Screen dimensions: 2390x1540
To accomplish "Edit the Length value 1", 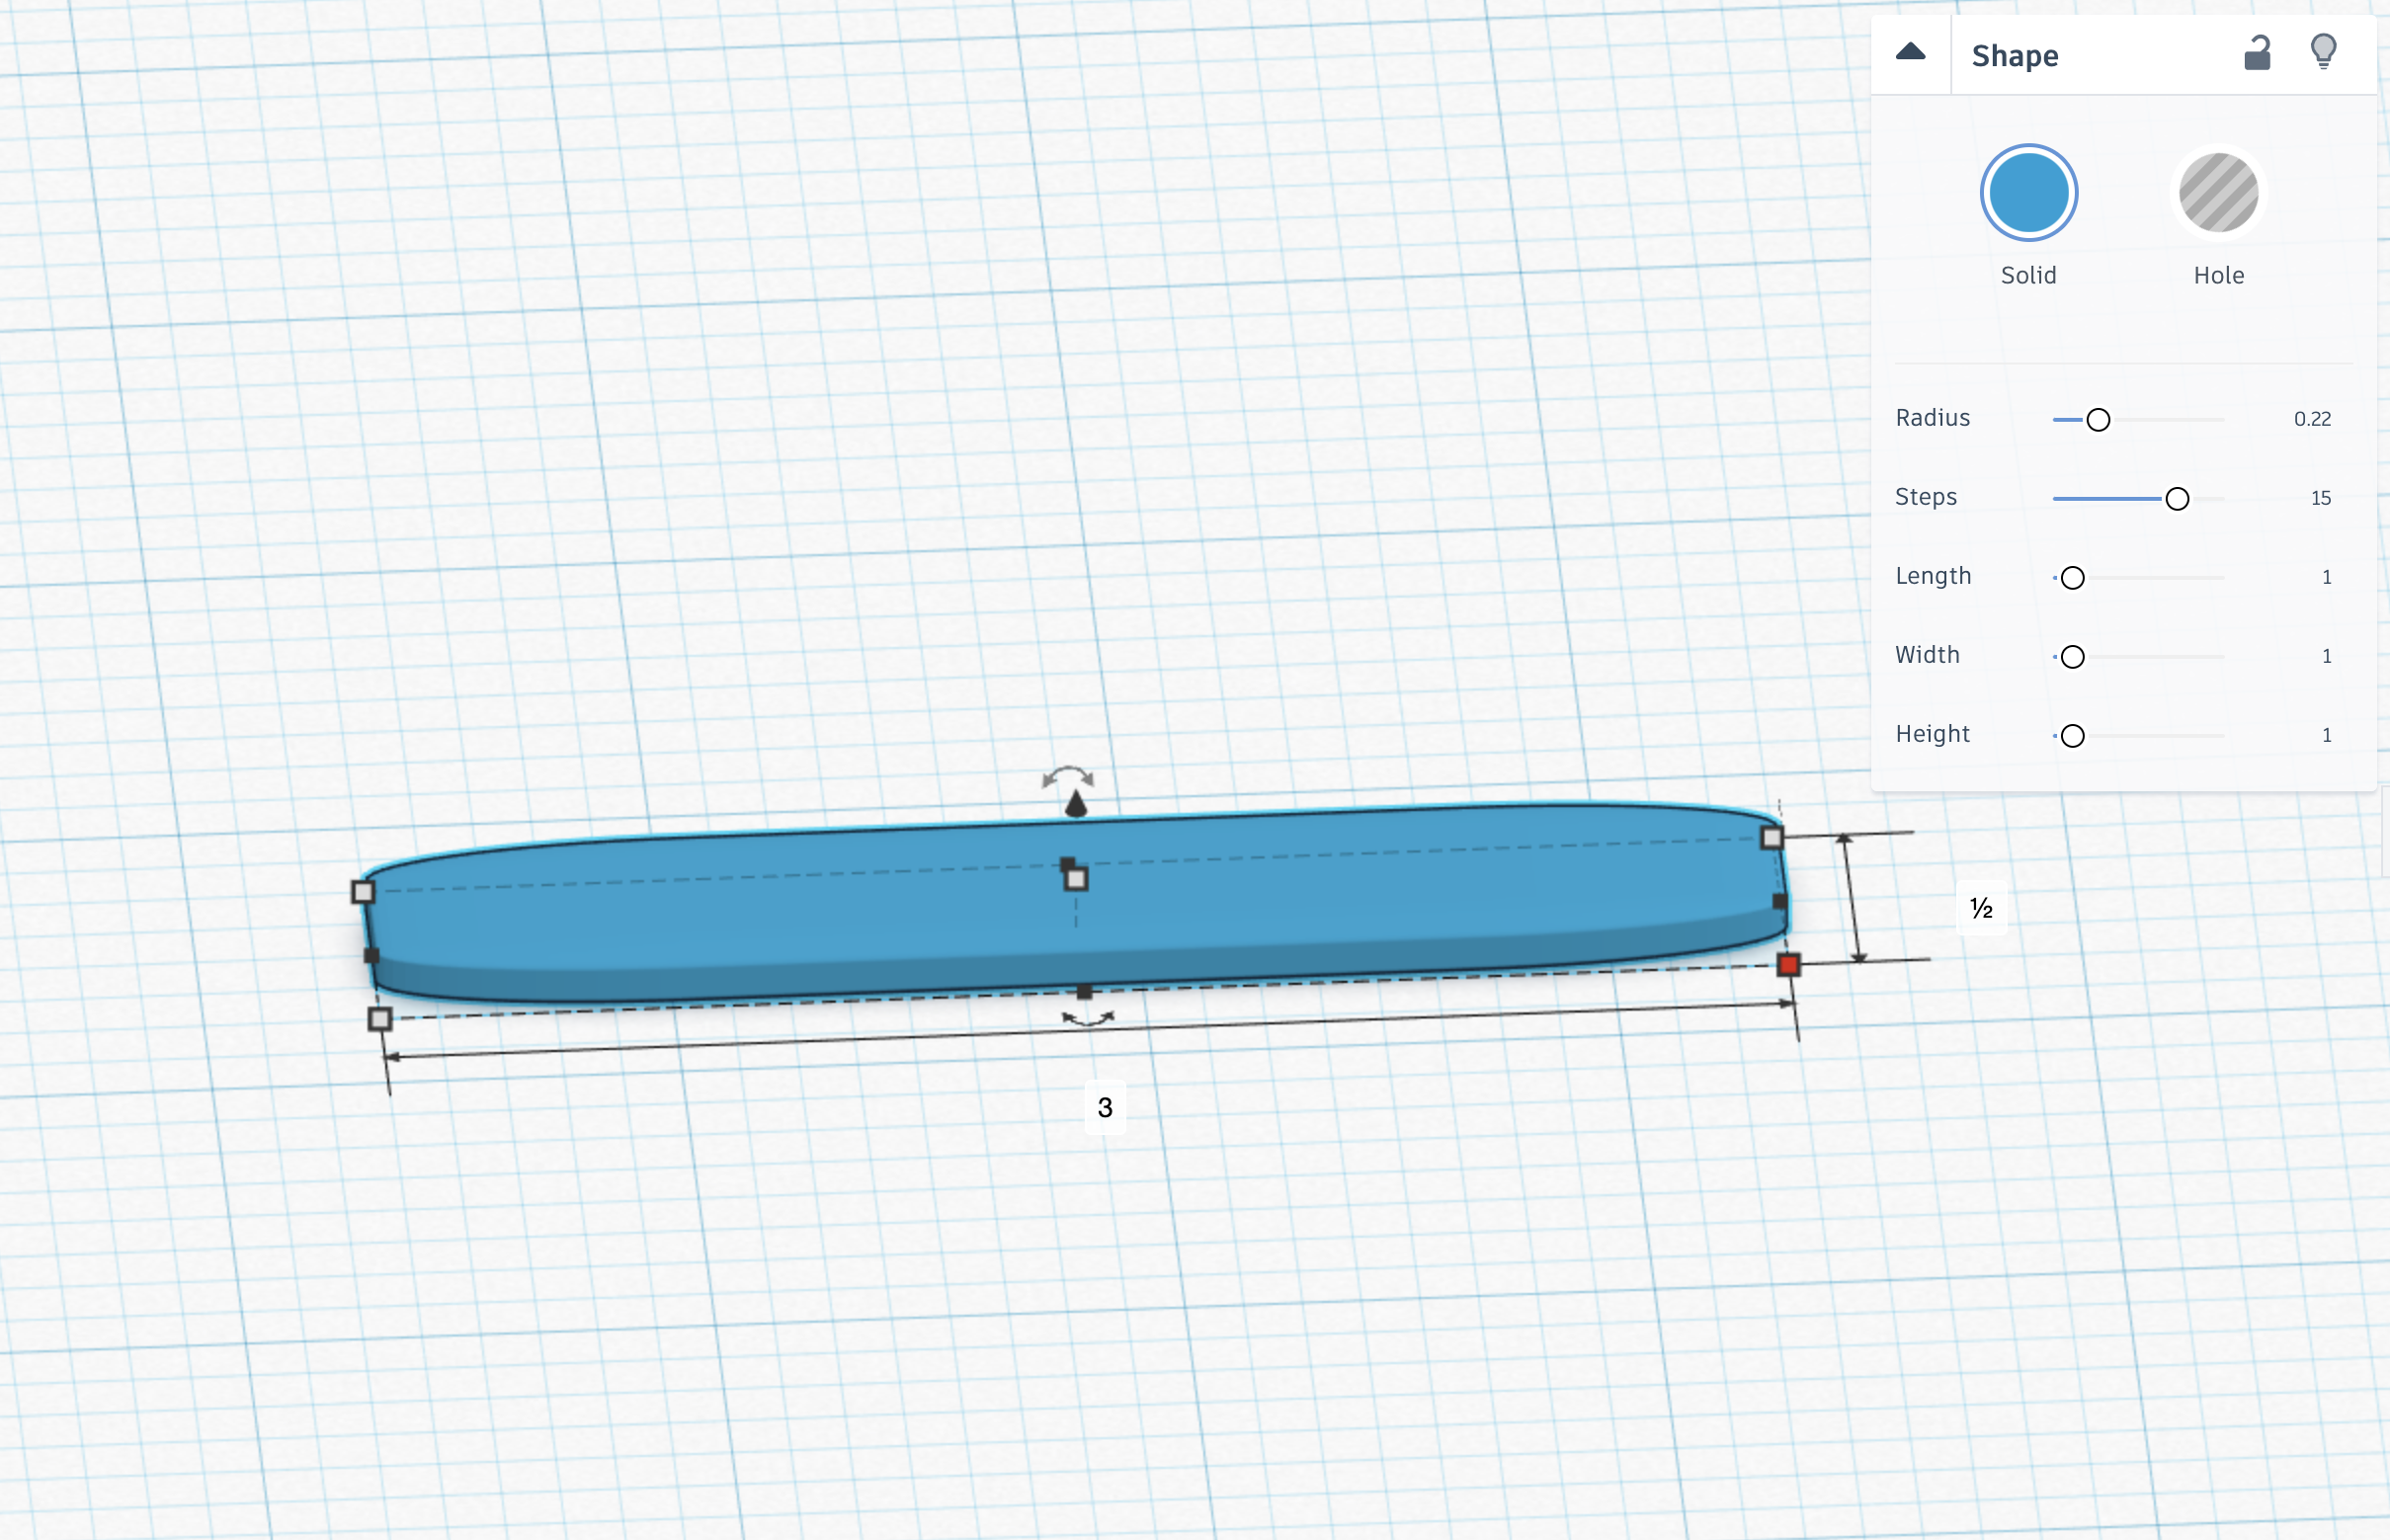I will (2326, 577).
